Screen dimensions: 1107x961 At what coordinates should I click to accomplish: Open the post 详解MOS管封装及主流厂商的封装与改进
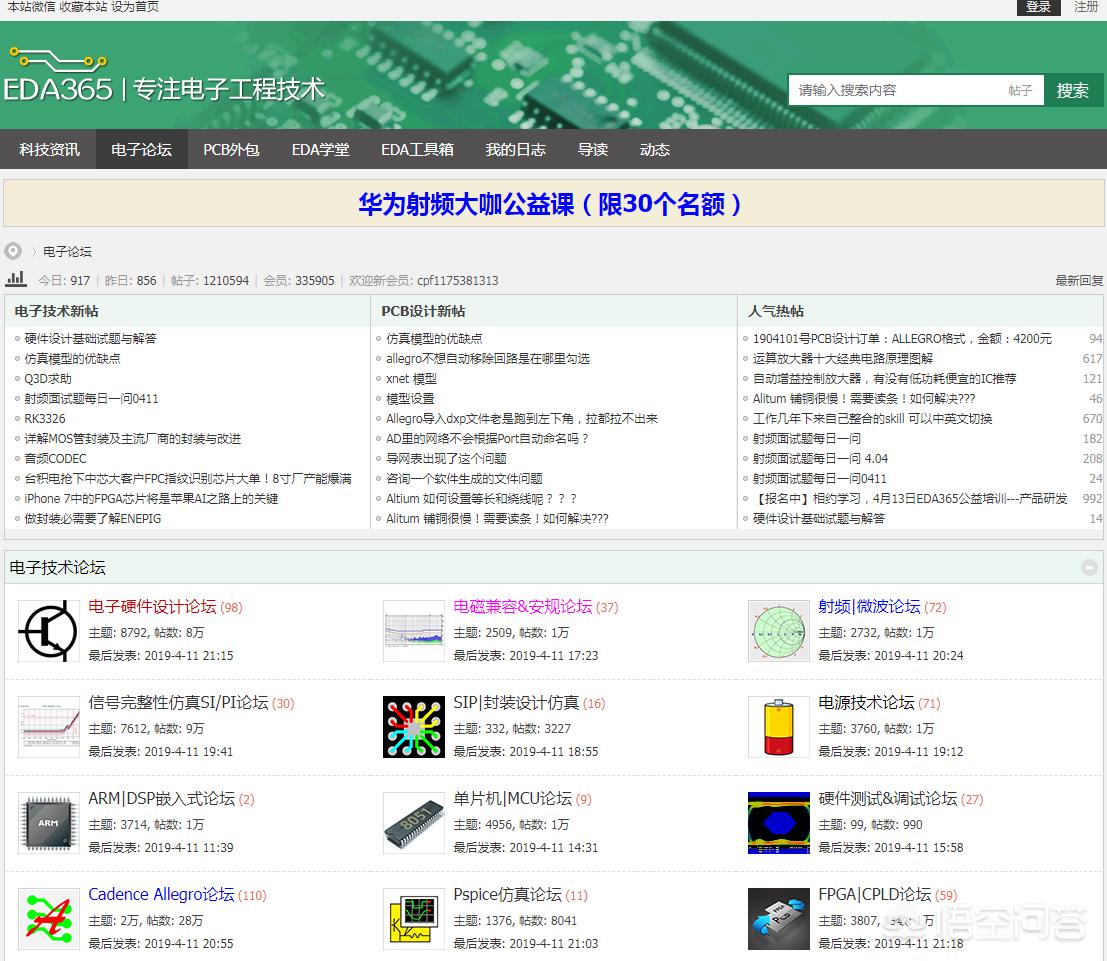point(133,438)
